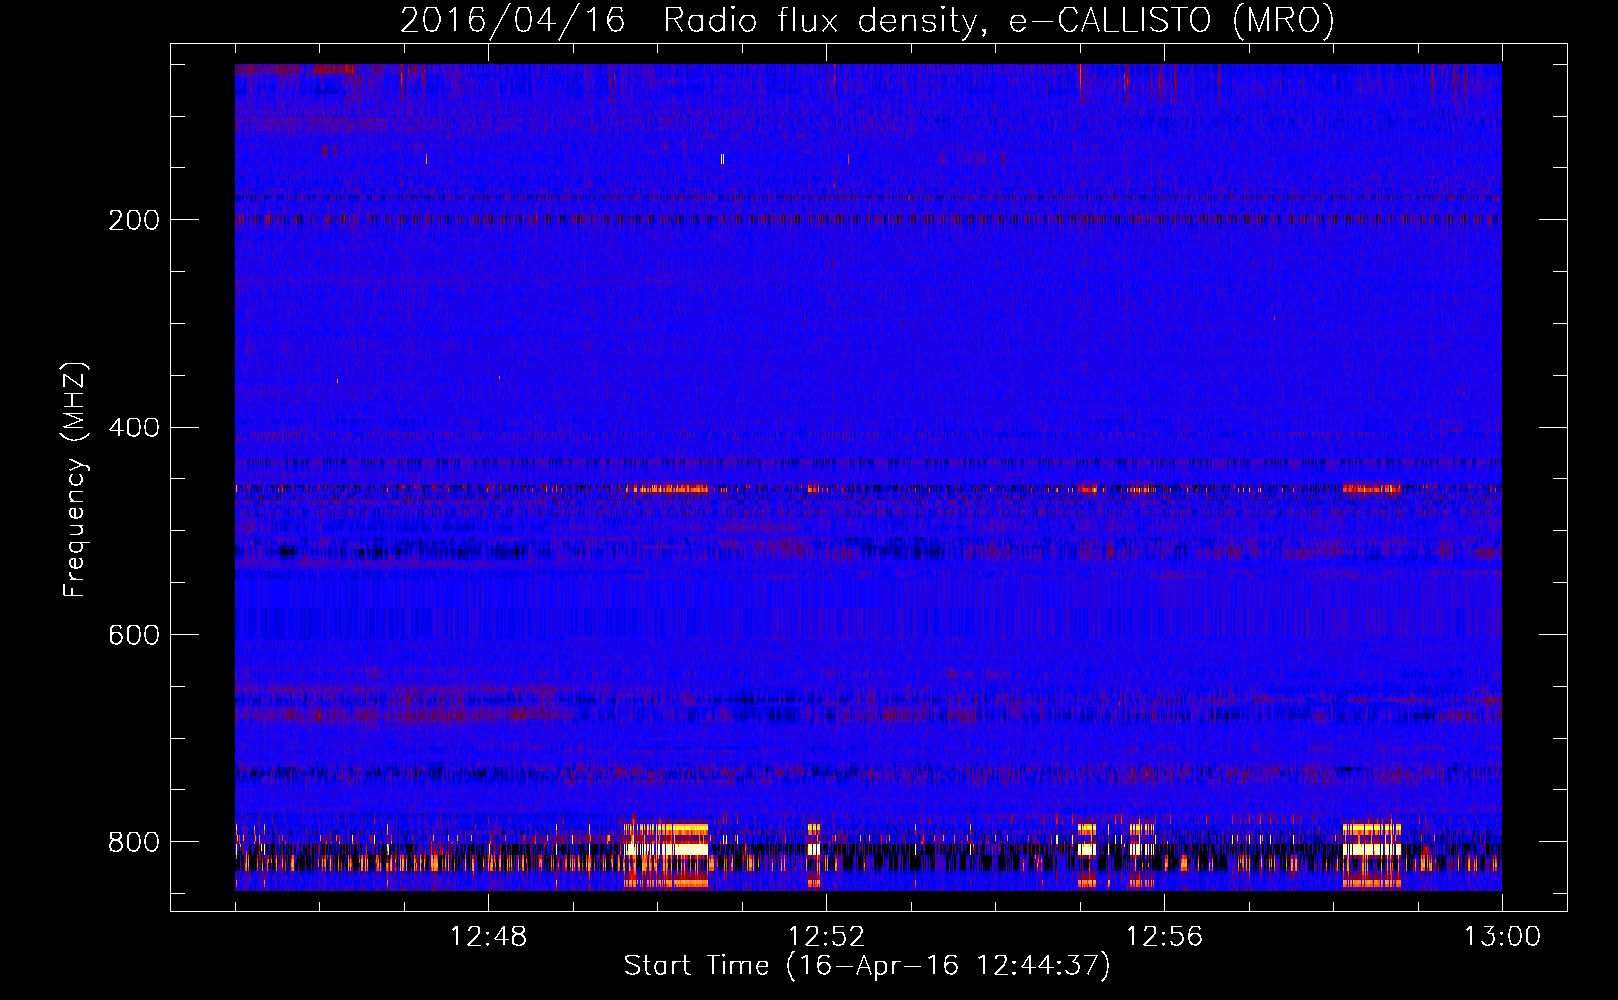
Task: Click the 13:00 time tick label
Action: (1502, 937)
